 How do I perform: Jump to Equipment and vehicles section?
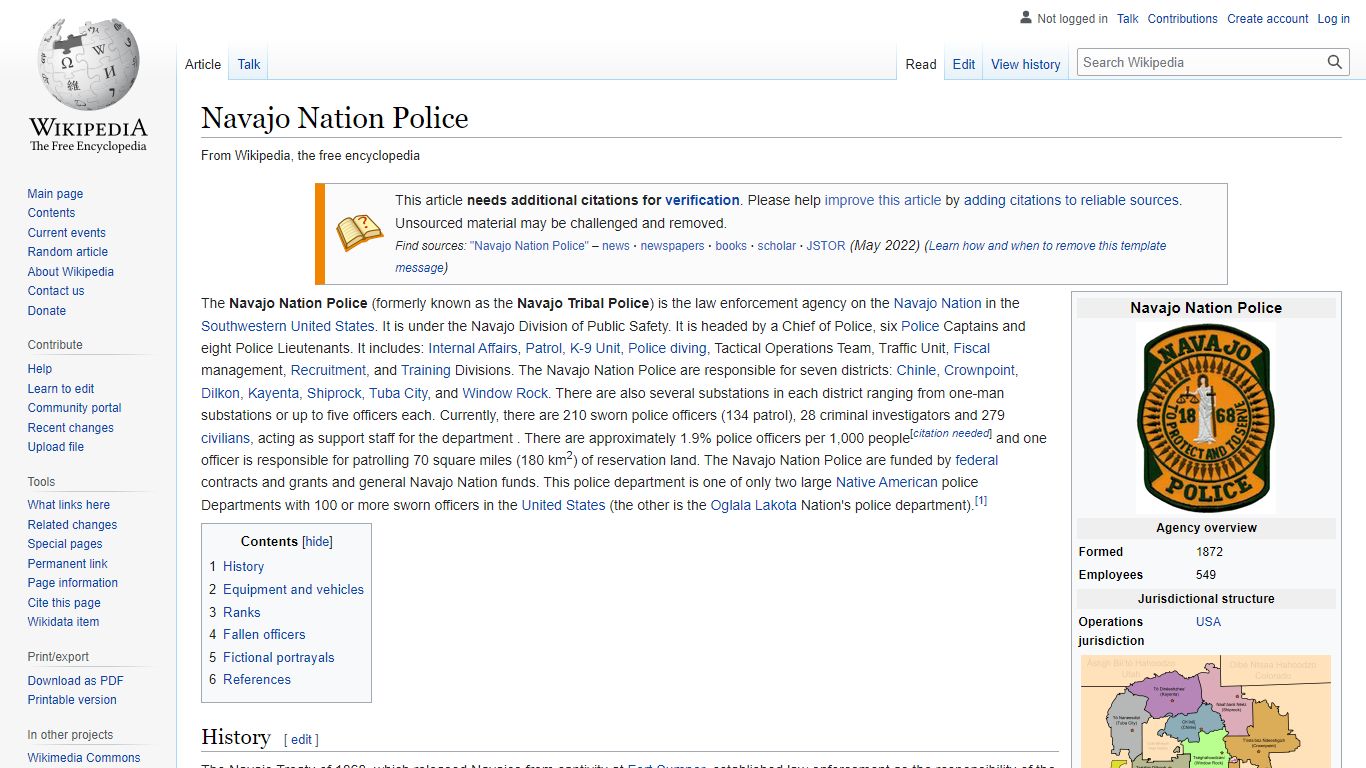coord(293,589)
